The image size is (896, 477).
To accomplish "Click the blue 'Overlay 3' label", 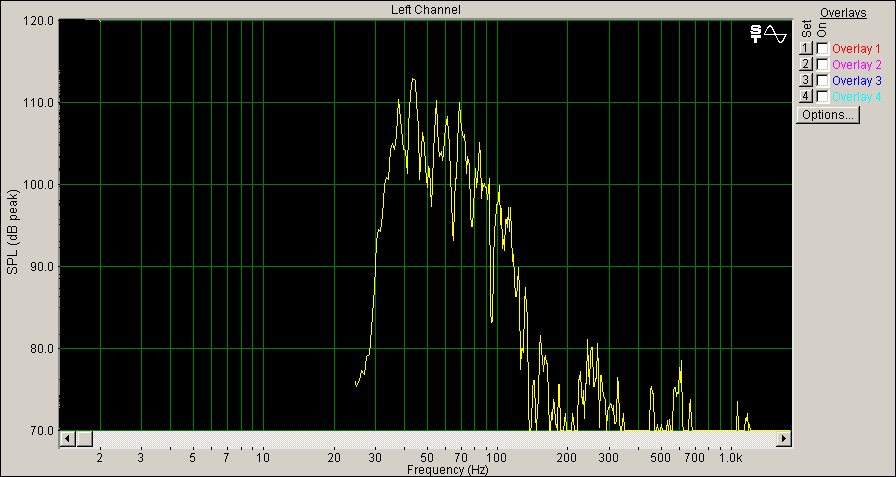I will (857, 81).
